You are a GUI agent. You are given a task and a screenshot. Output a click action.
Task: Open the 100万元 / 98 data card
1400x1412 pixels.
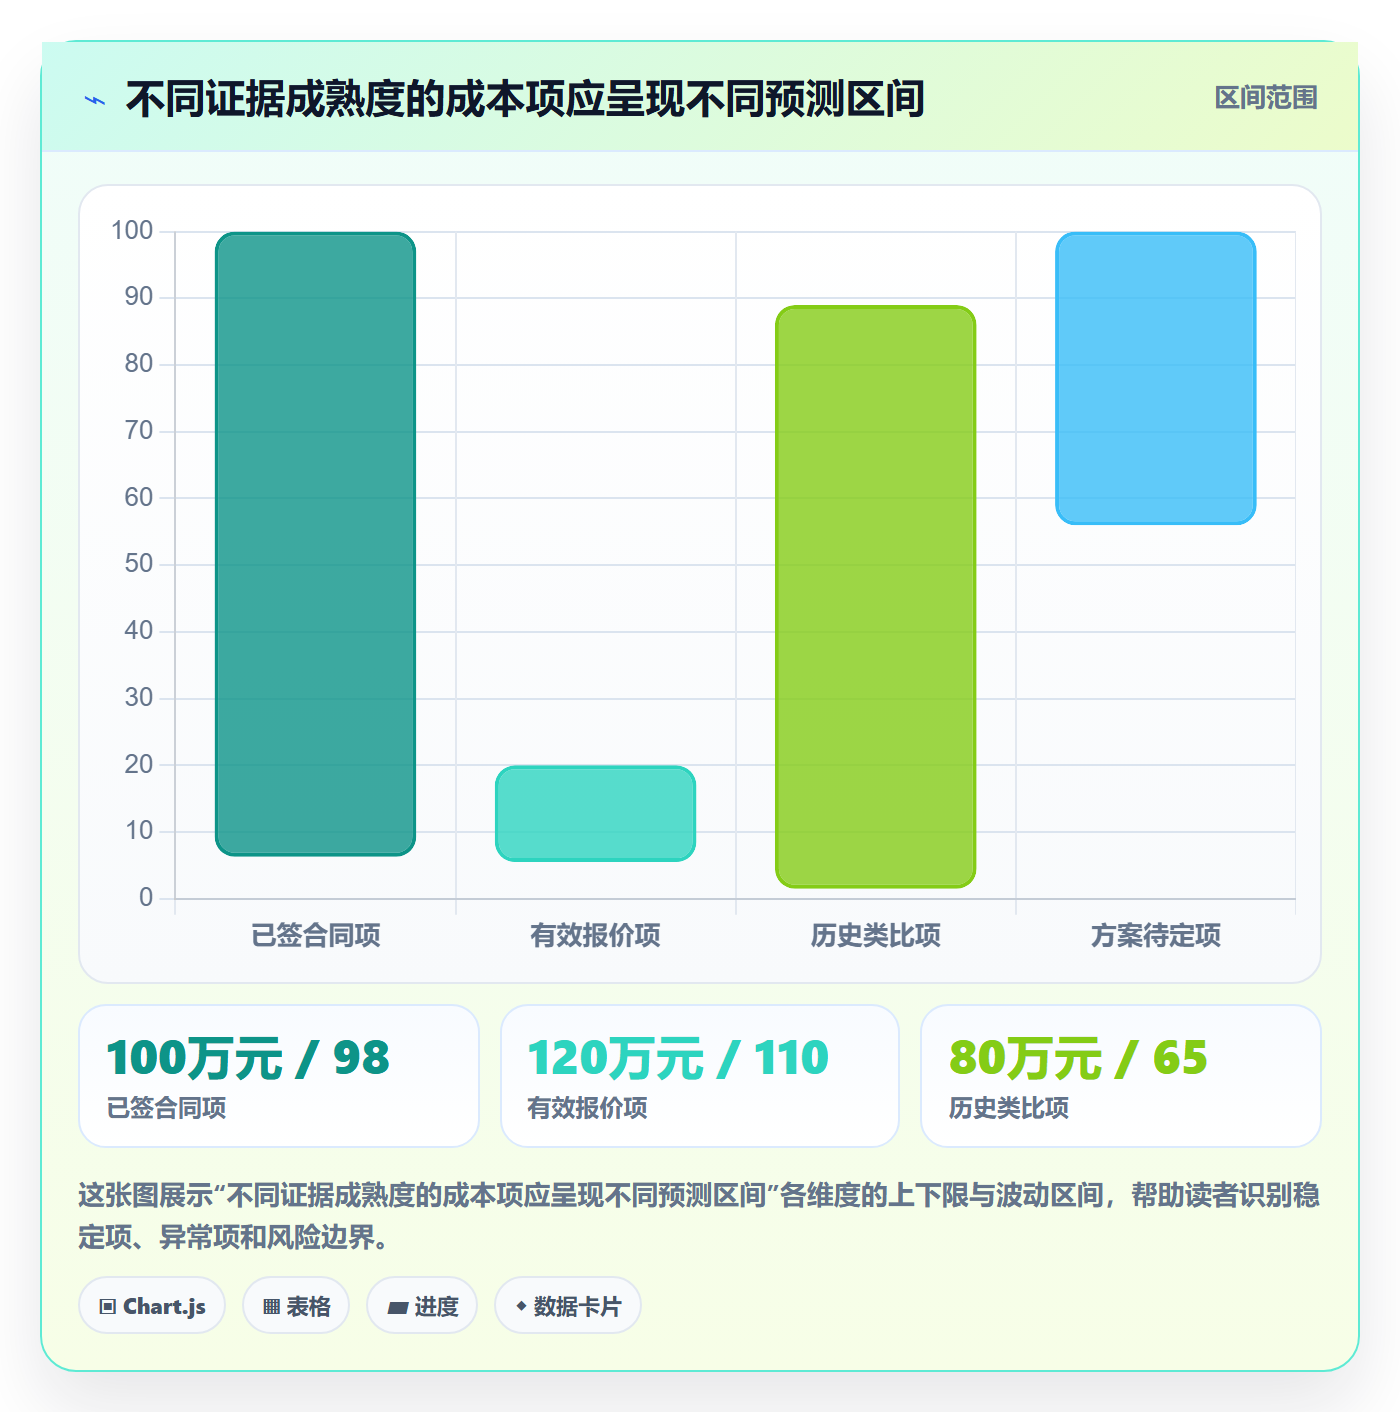click(x=279, y=1076)
